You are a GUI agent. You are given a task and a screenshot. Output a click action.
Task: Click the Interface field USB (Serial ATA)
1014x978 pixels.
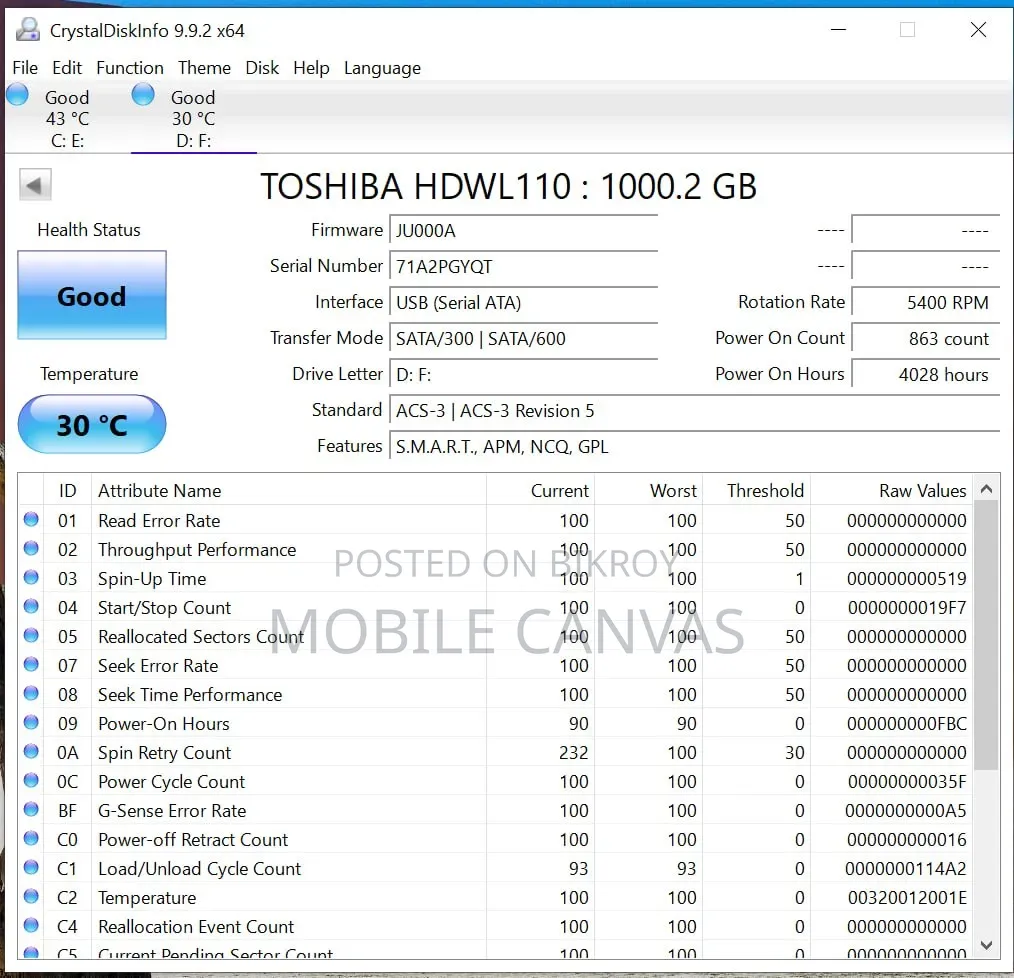(x=523, y=303)
